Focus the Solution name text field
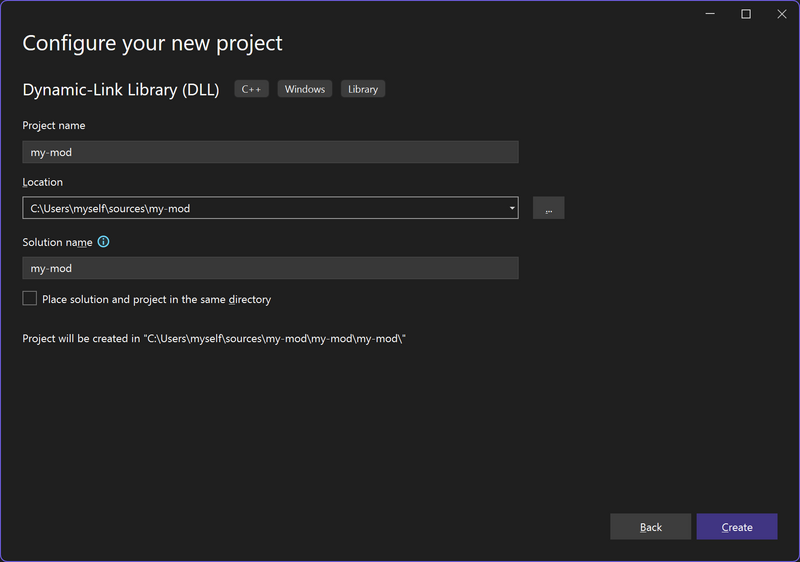800x562 pixels. (270, 268)
